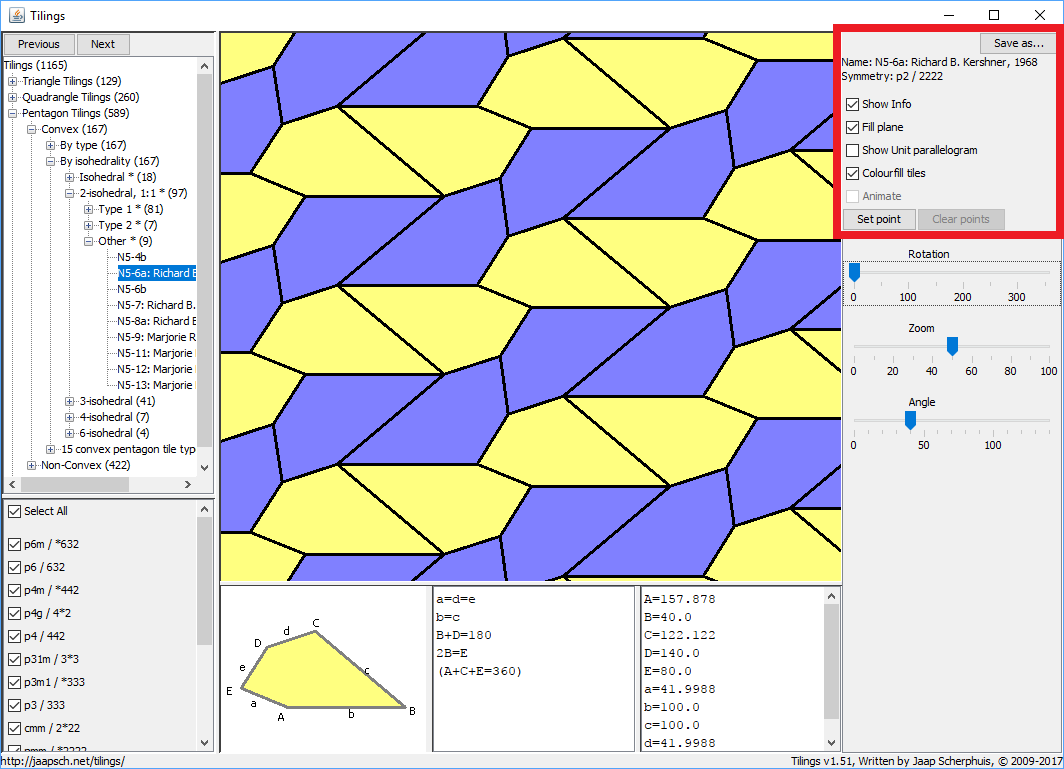Select the By isohedrality (167) label
The height and width of the screenshot is (769, 1064).
(109, 162)
